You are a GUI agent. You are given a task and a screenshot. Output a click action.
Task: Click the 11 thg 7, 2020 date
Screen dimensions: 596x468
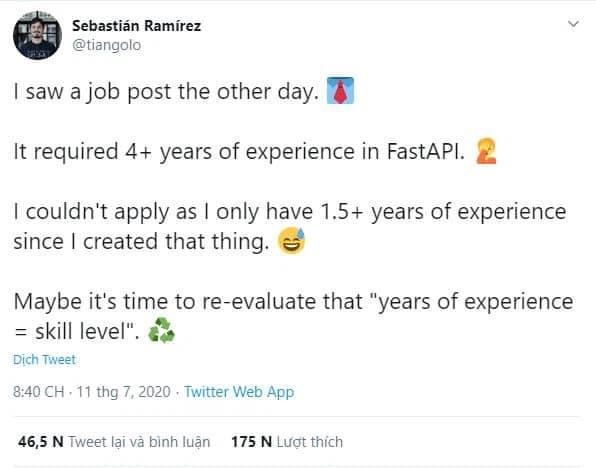124,392
